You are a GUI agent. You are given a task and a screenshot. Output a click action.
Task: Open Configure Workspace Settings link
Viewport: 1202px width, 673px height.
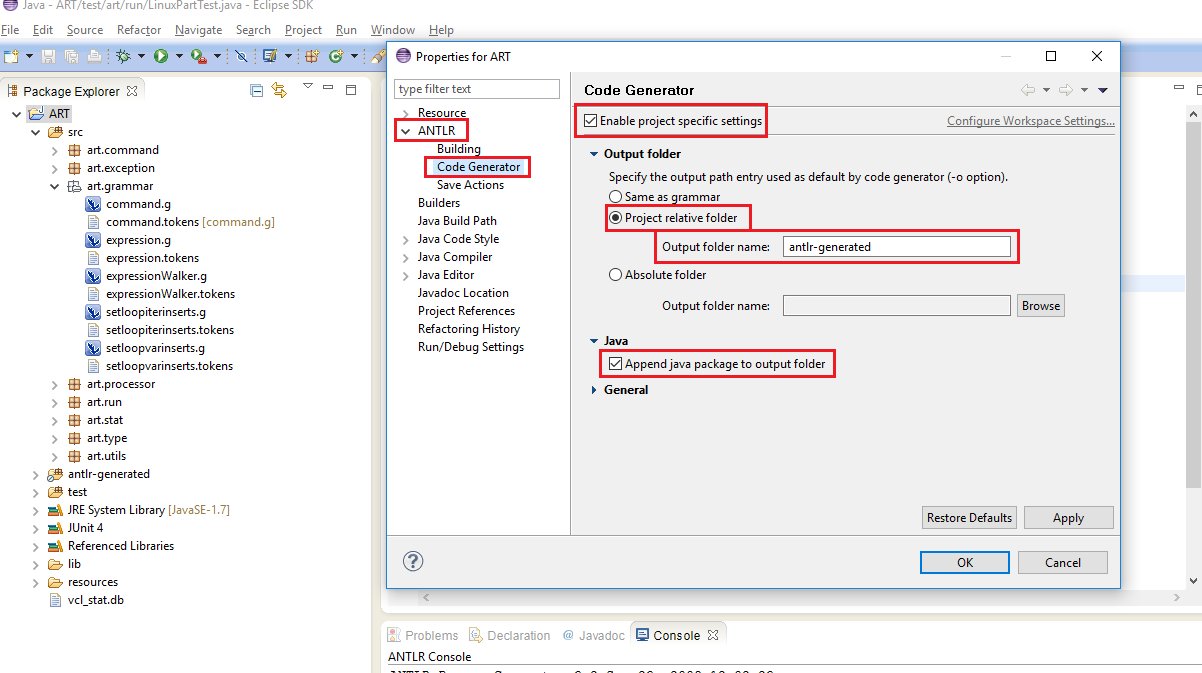[x=1031, y=121]
